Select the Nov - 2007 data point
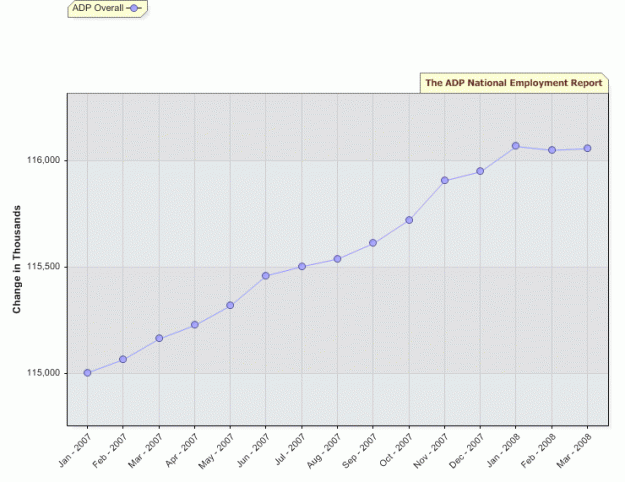 point(445,180)
